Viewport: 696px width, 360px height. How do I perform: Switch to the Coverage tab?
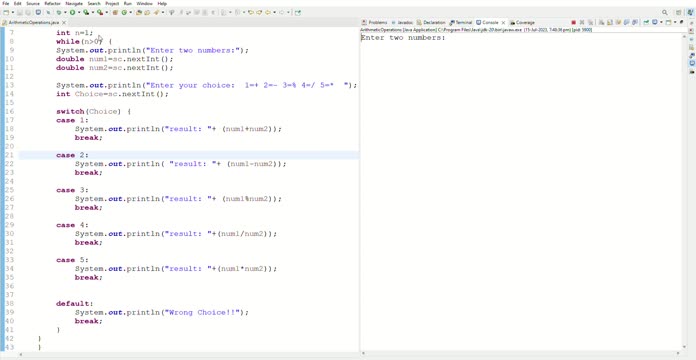pos(522,22)
